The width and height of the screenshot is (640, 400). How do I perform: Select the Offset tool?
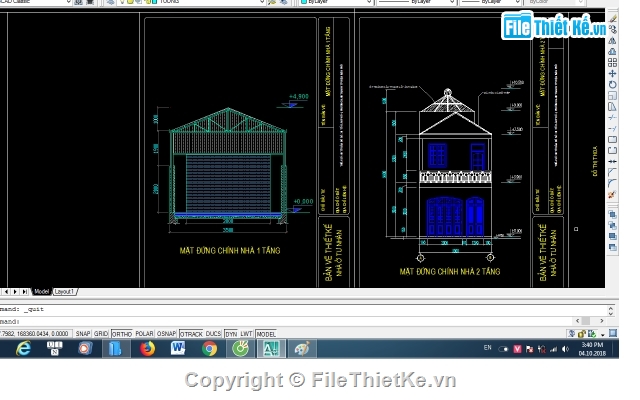613,51
